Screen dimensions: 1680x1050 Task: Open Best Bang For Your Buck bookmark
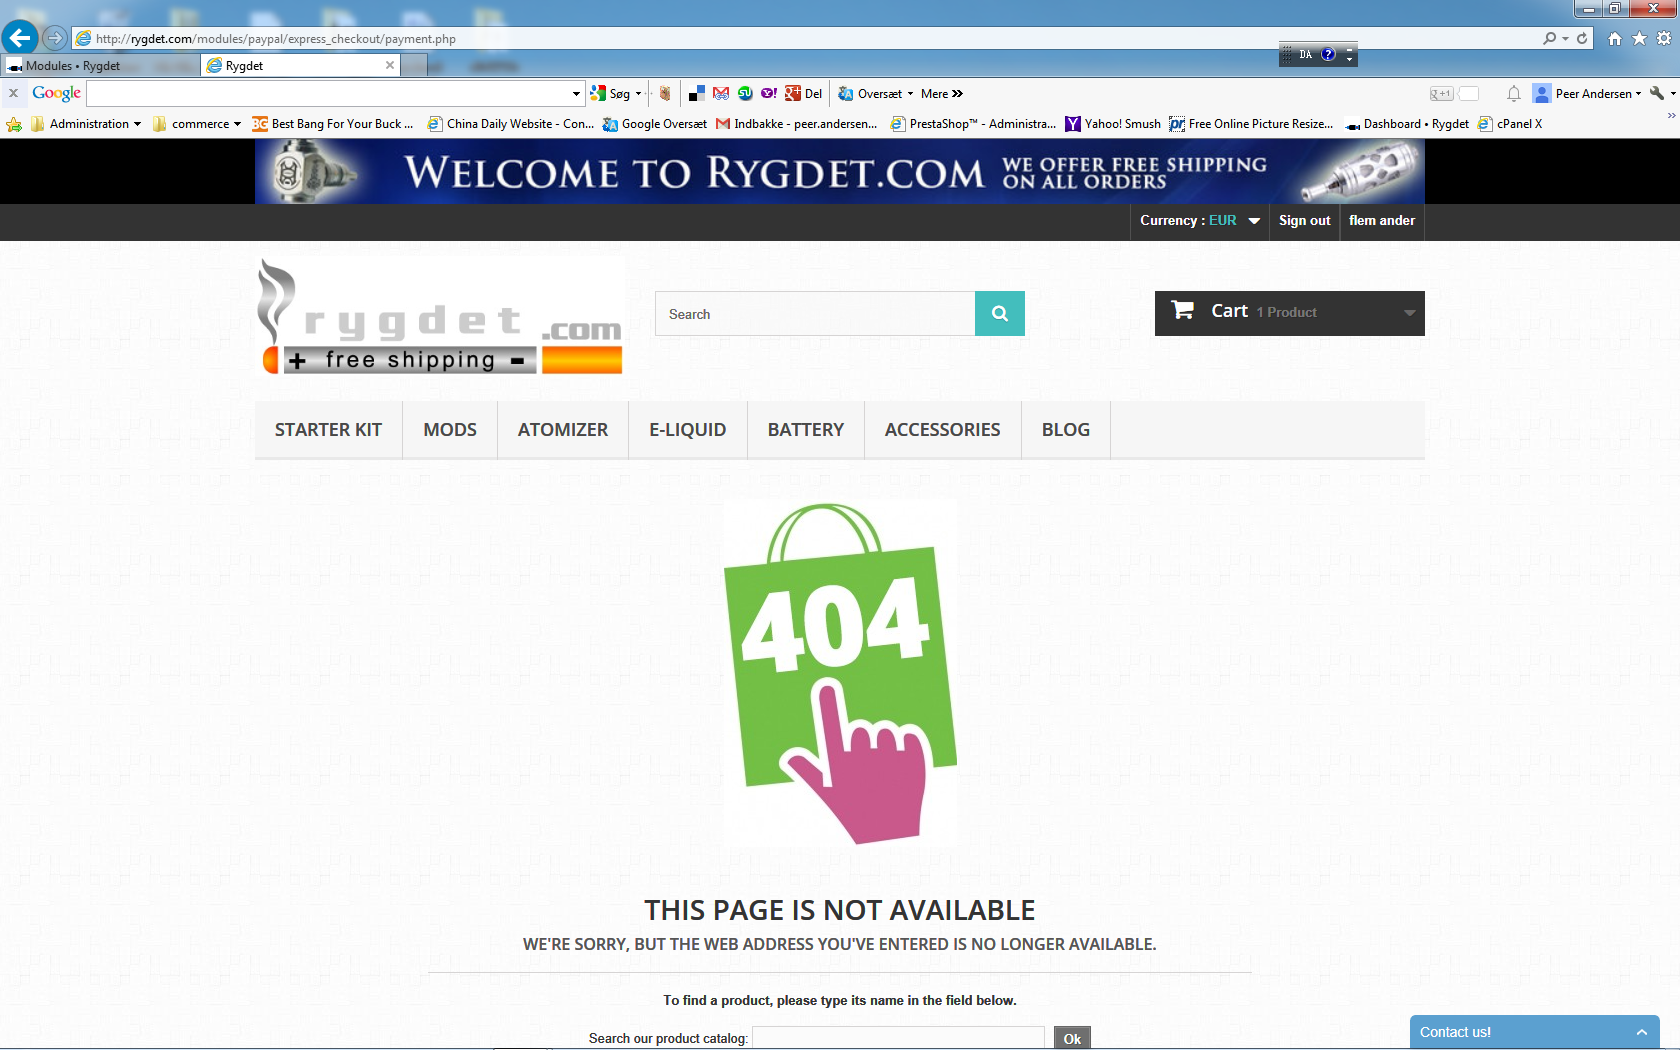pos(333,124)
